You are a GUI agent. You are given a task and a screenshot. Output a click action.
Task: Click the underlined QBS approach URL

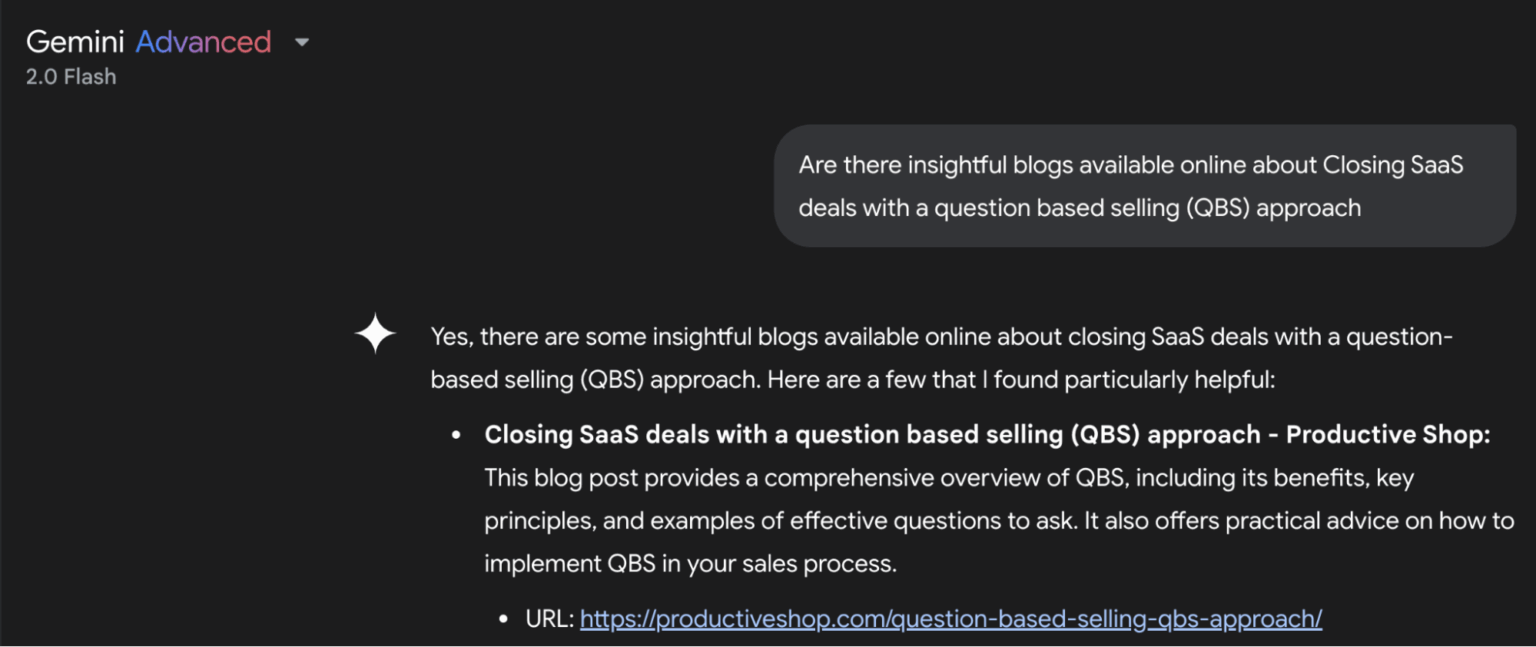950,619
